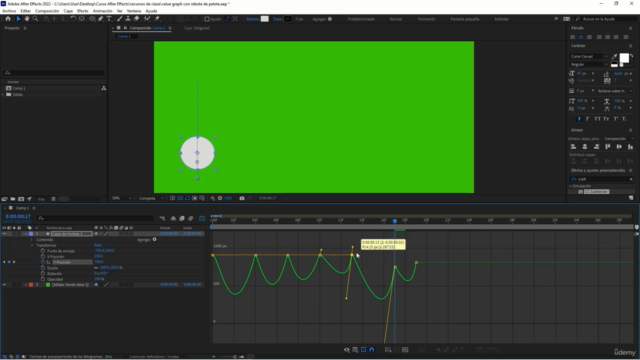Select the Eraser tool
Screen dimensions: 640x360
(x=136, y=19)
